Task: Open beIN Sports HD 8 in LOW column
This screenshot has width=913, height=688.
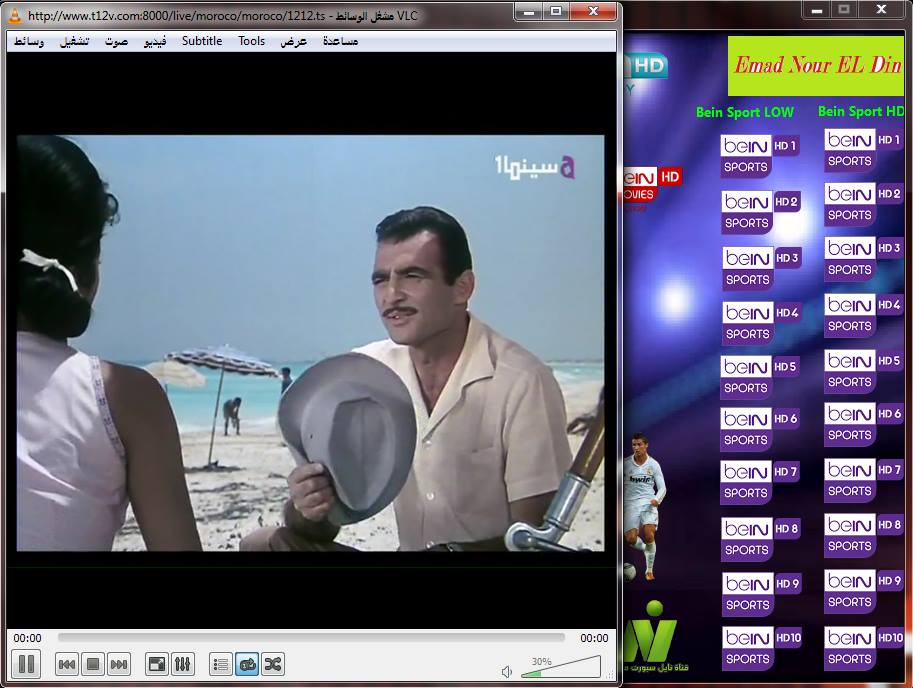Action: click(x=761, y=539)
